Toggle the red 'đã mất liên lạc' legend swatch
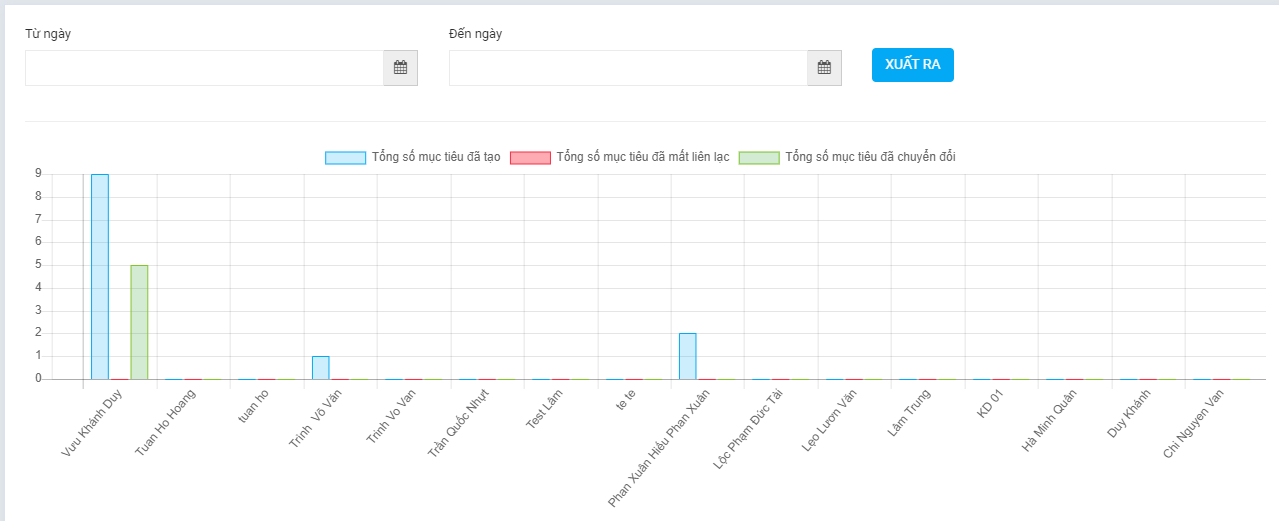1279x521 pixels. pyautogui.click(x=530, y=158)
